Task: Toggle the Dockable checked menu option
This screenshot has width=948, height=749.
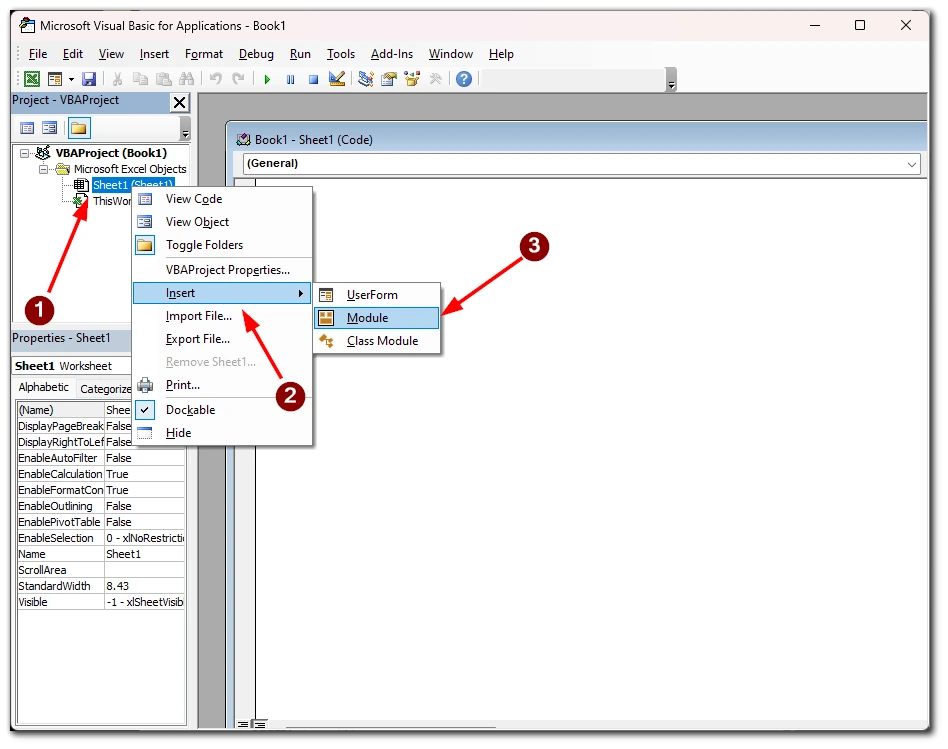Action: 190,410
